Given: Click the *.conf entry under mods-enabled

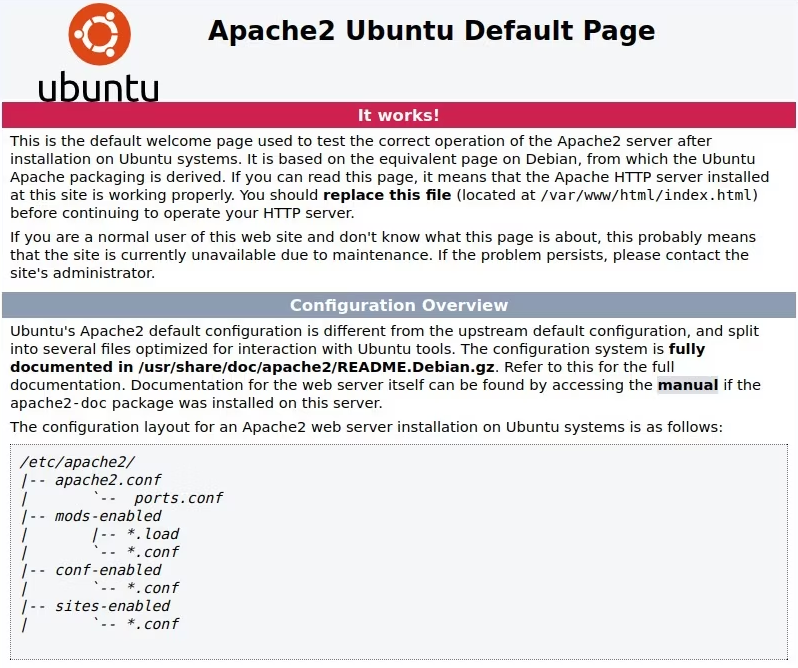Looking at the screenshot, I should (x=153, y=552).
